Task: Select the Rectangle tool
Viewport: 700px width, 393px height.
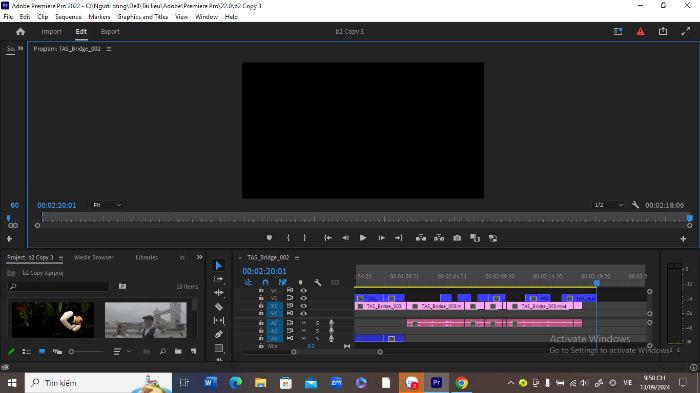Action: [219, 348]
